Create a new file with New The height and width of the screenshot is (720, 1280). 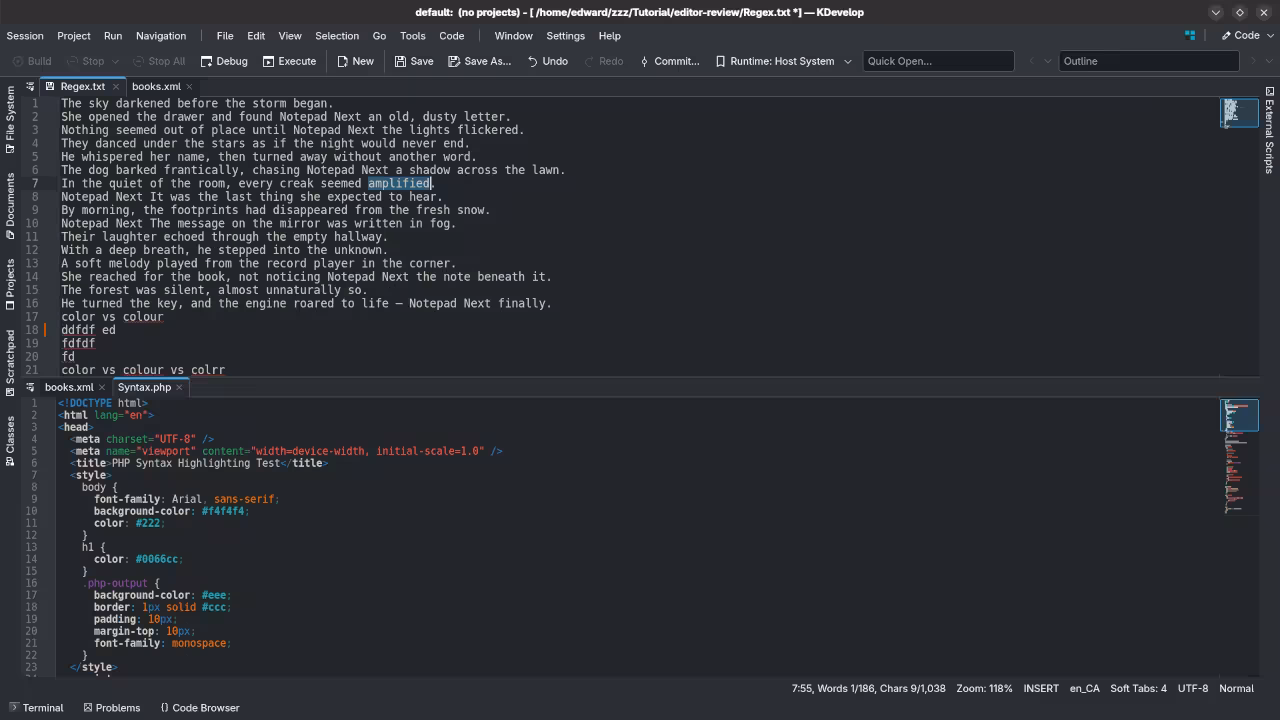click(x=355, y=61)
